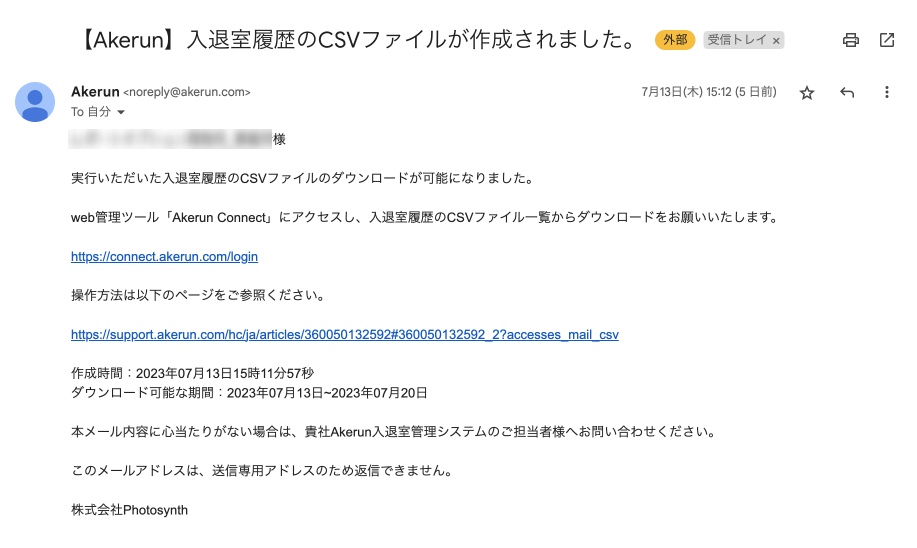Open the email in a new window
917x548 pixels.
(887, 40)
